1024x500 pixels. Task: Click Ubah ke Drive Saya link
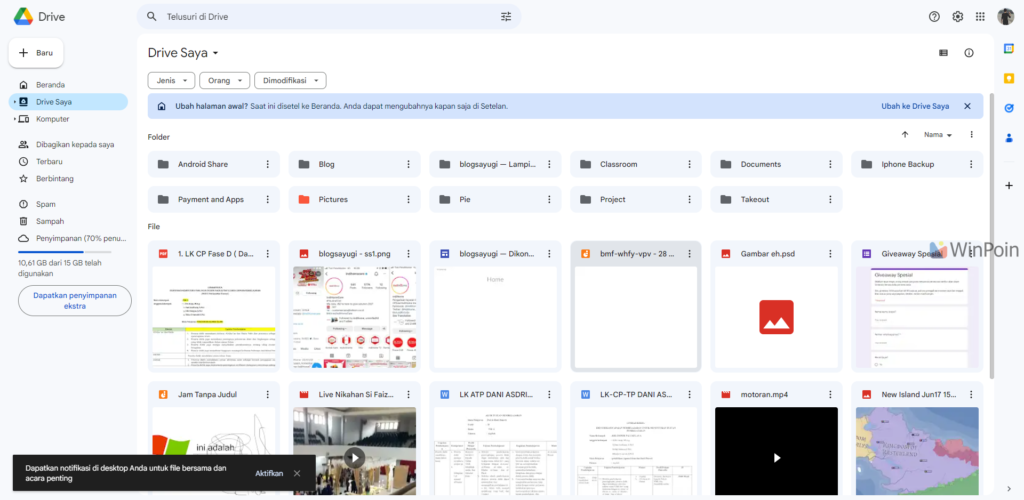point(914,106)
